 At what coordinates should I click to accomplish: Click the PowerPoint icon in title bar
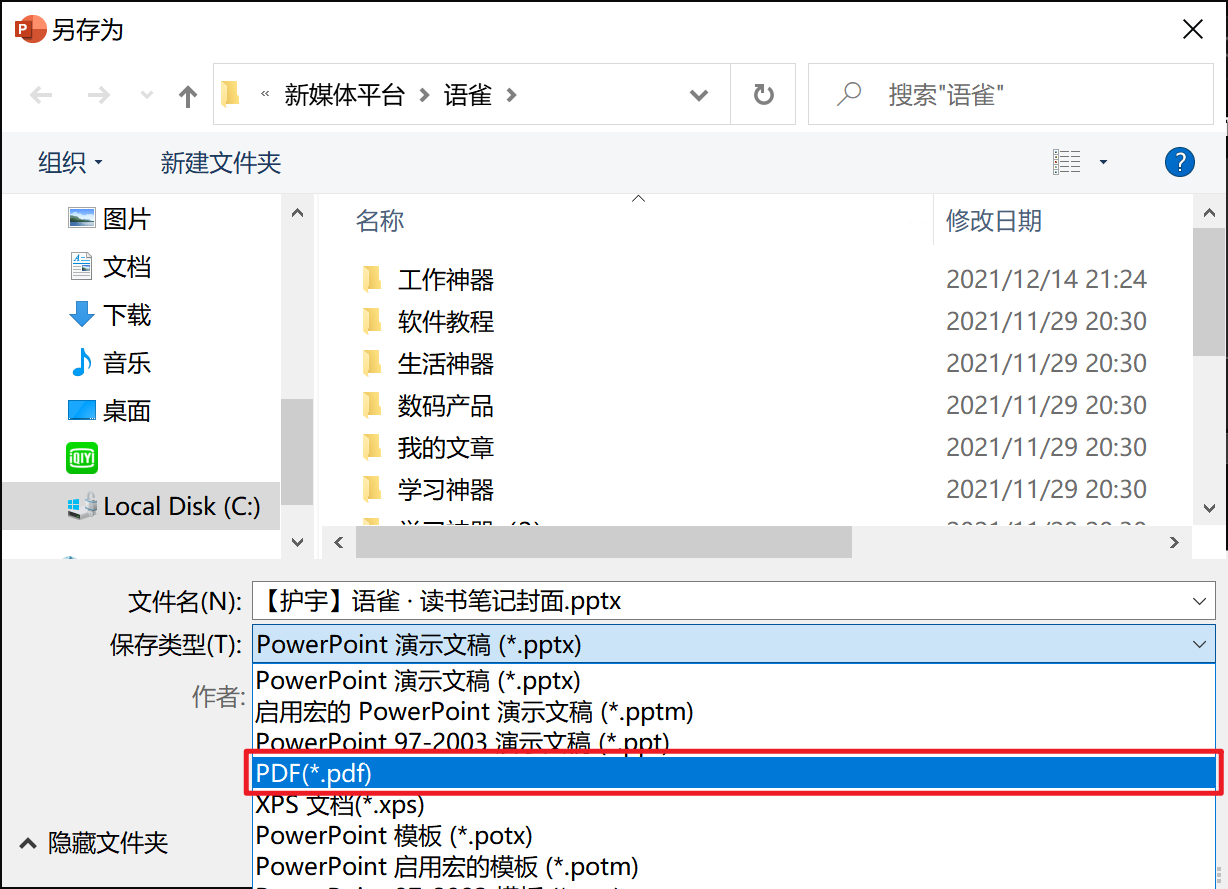[29, 29]
